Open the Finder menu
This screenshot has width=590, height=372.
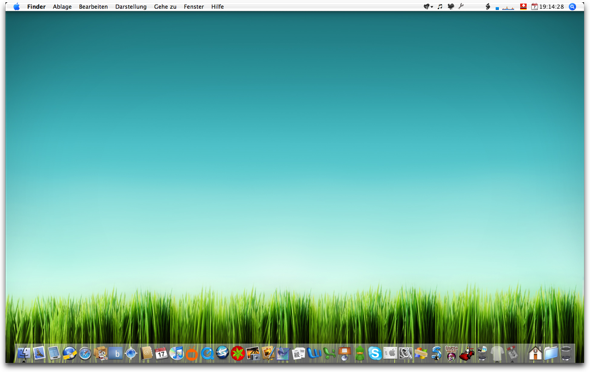(x=36, y=6)
